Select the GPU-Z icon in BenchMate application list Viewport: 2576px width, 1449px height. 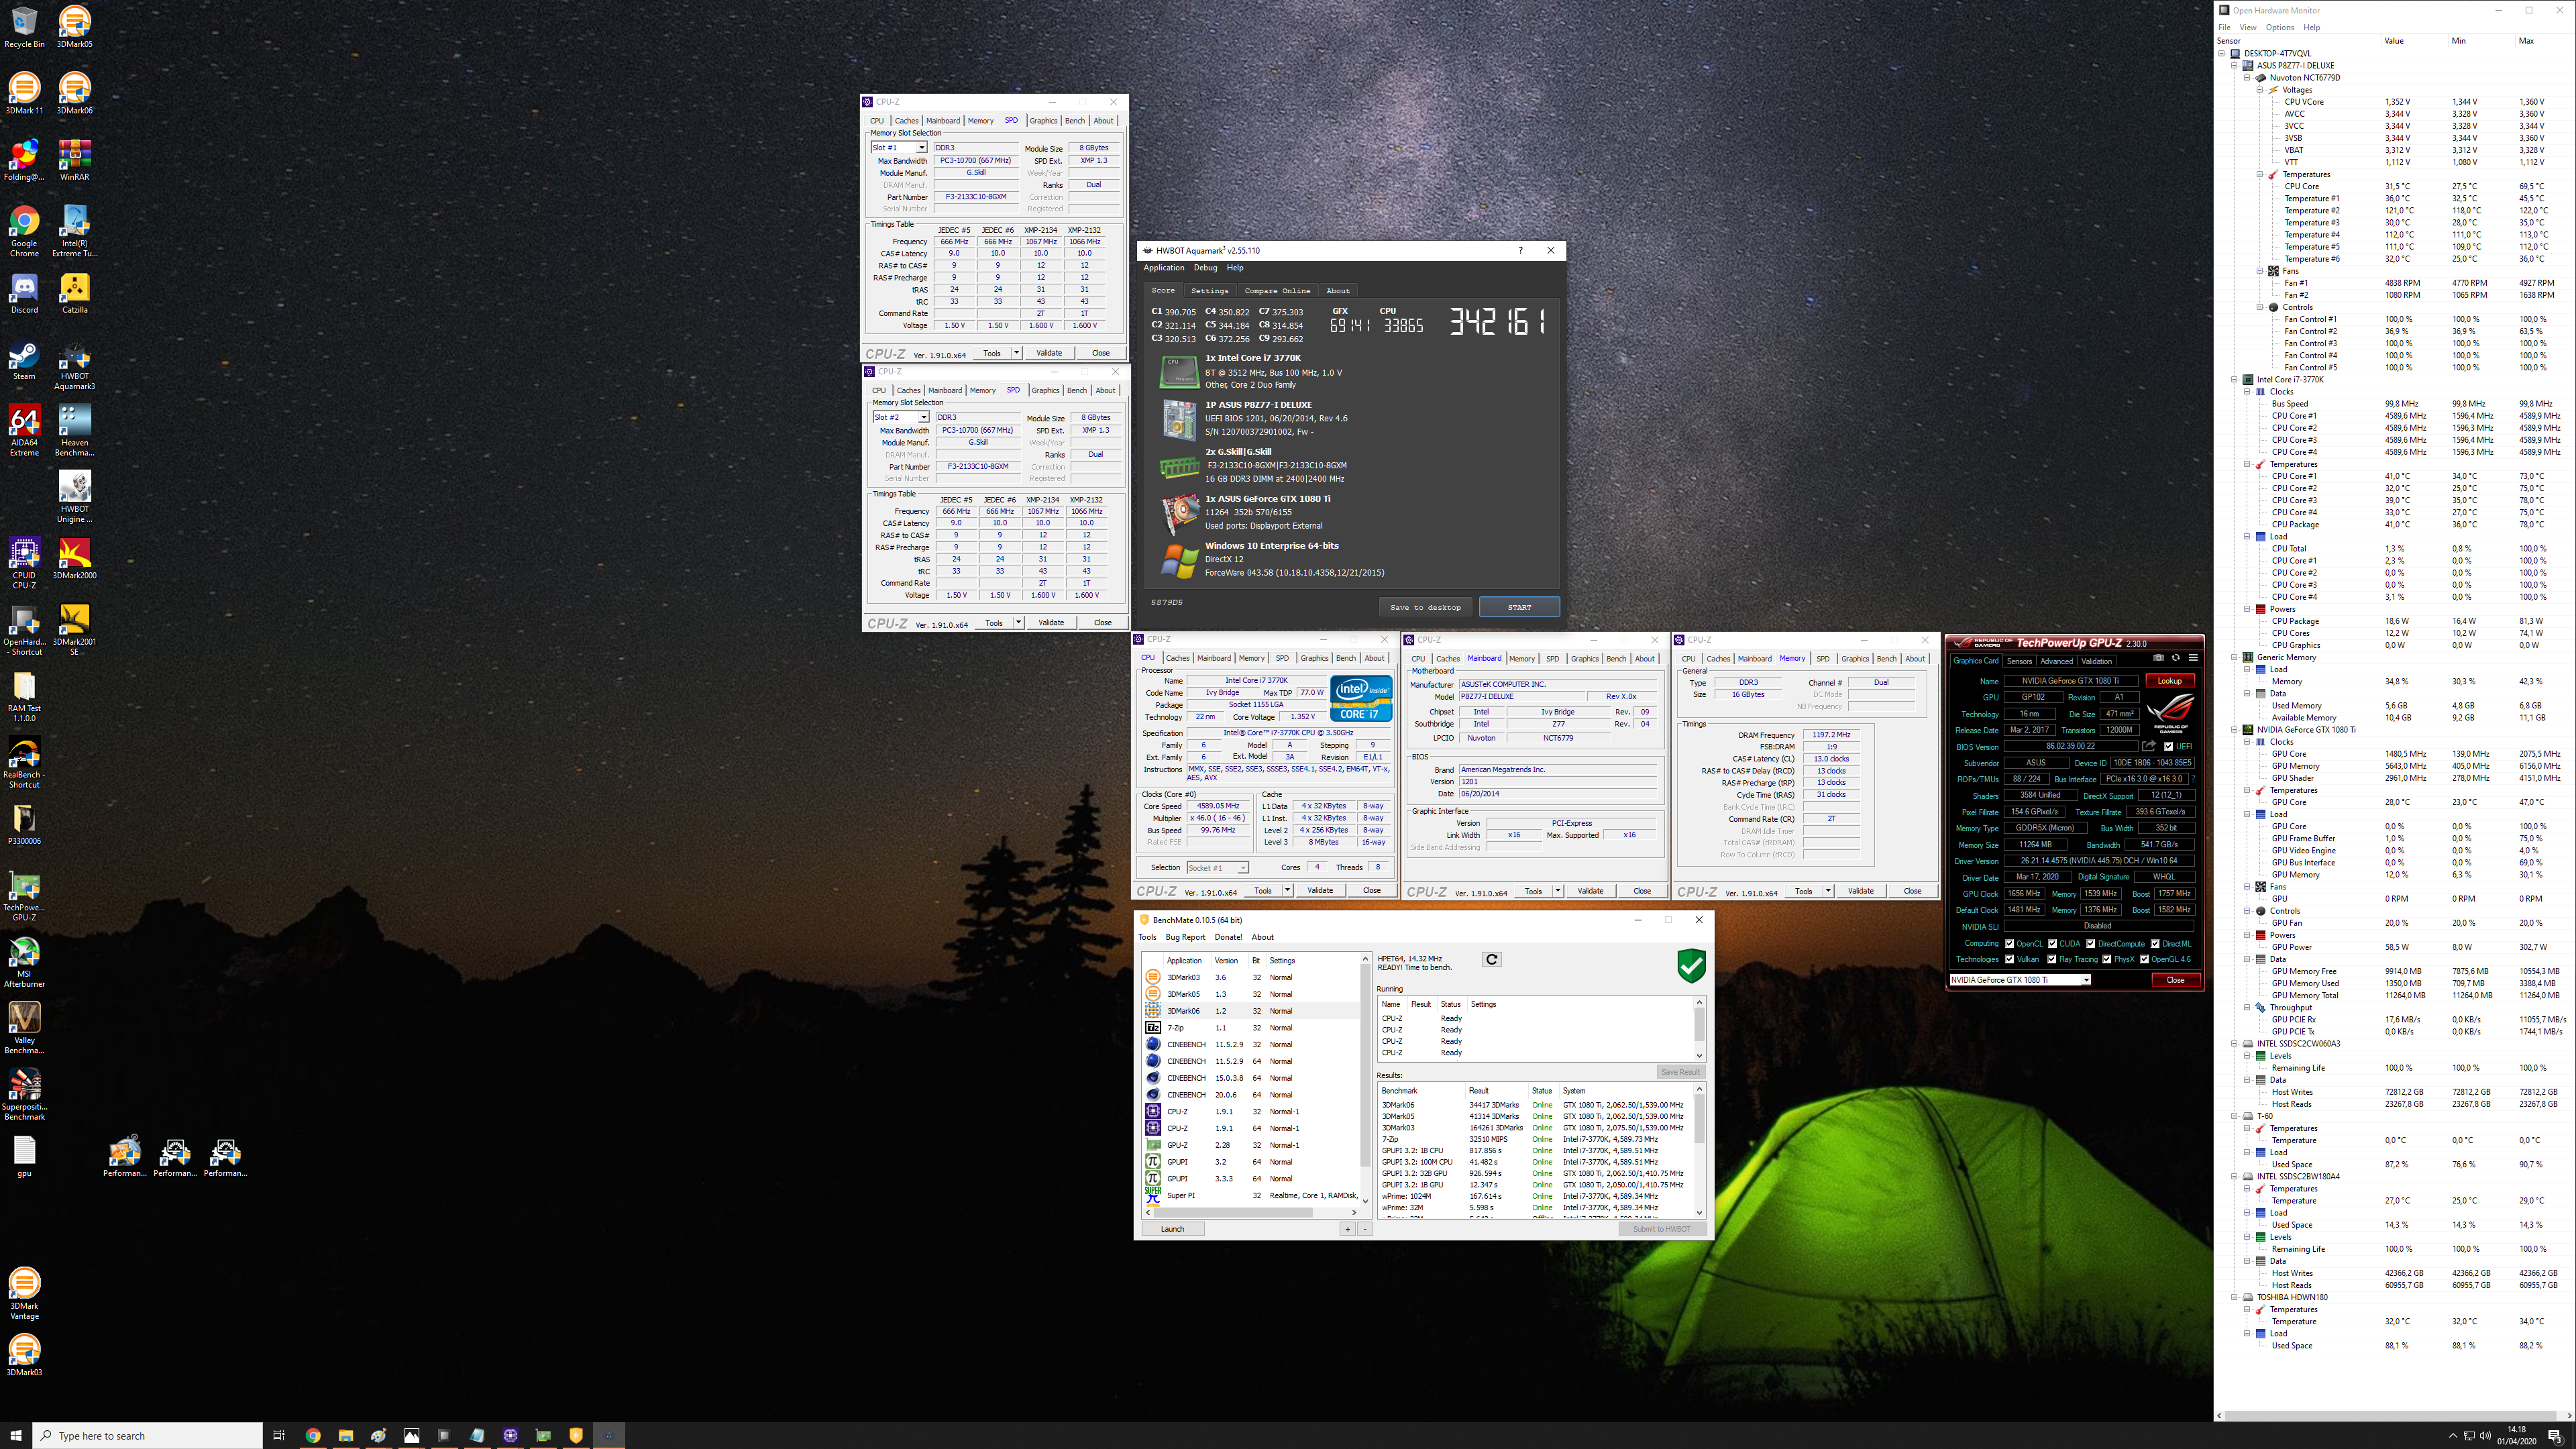tap(1152, 1145)
